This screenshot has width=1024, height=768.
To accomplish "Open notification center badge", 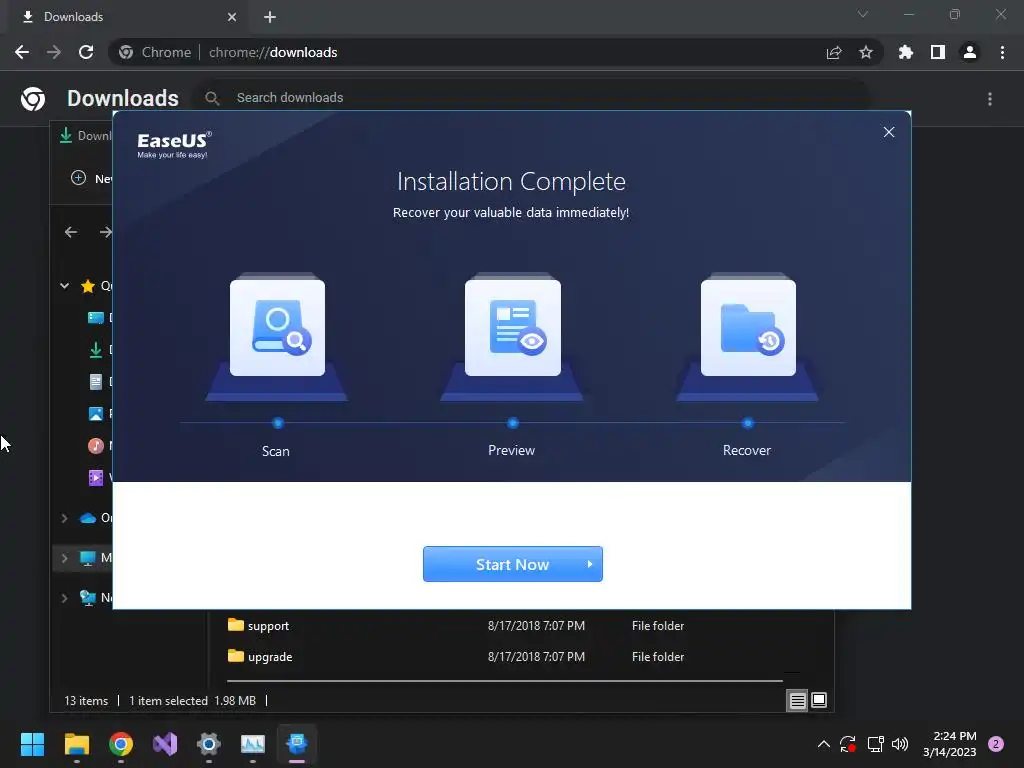I will 996,744.
